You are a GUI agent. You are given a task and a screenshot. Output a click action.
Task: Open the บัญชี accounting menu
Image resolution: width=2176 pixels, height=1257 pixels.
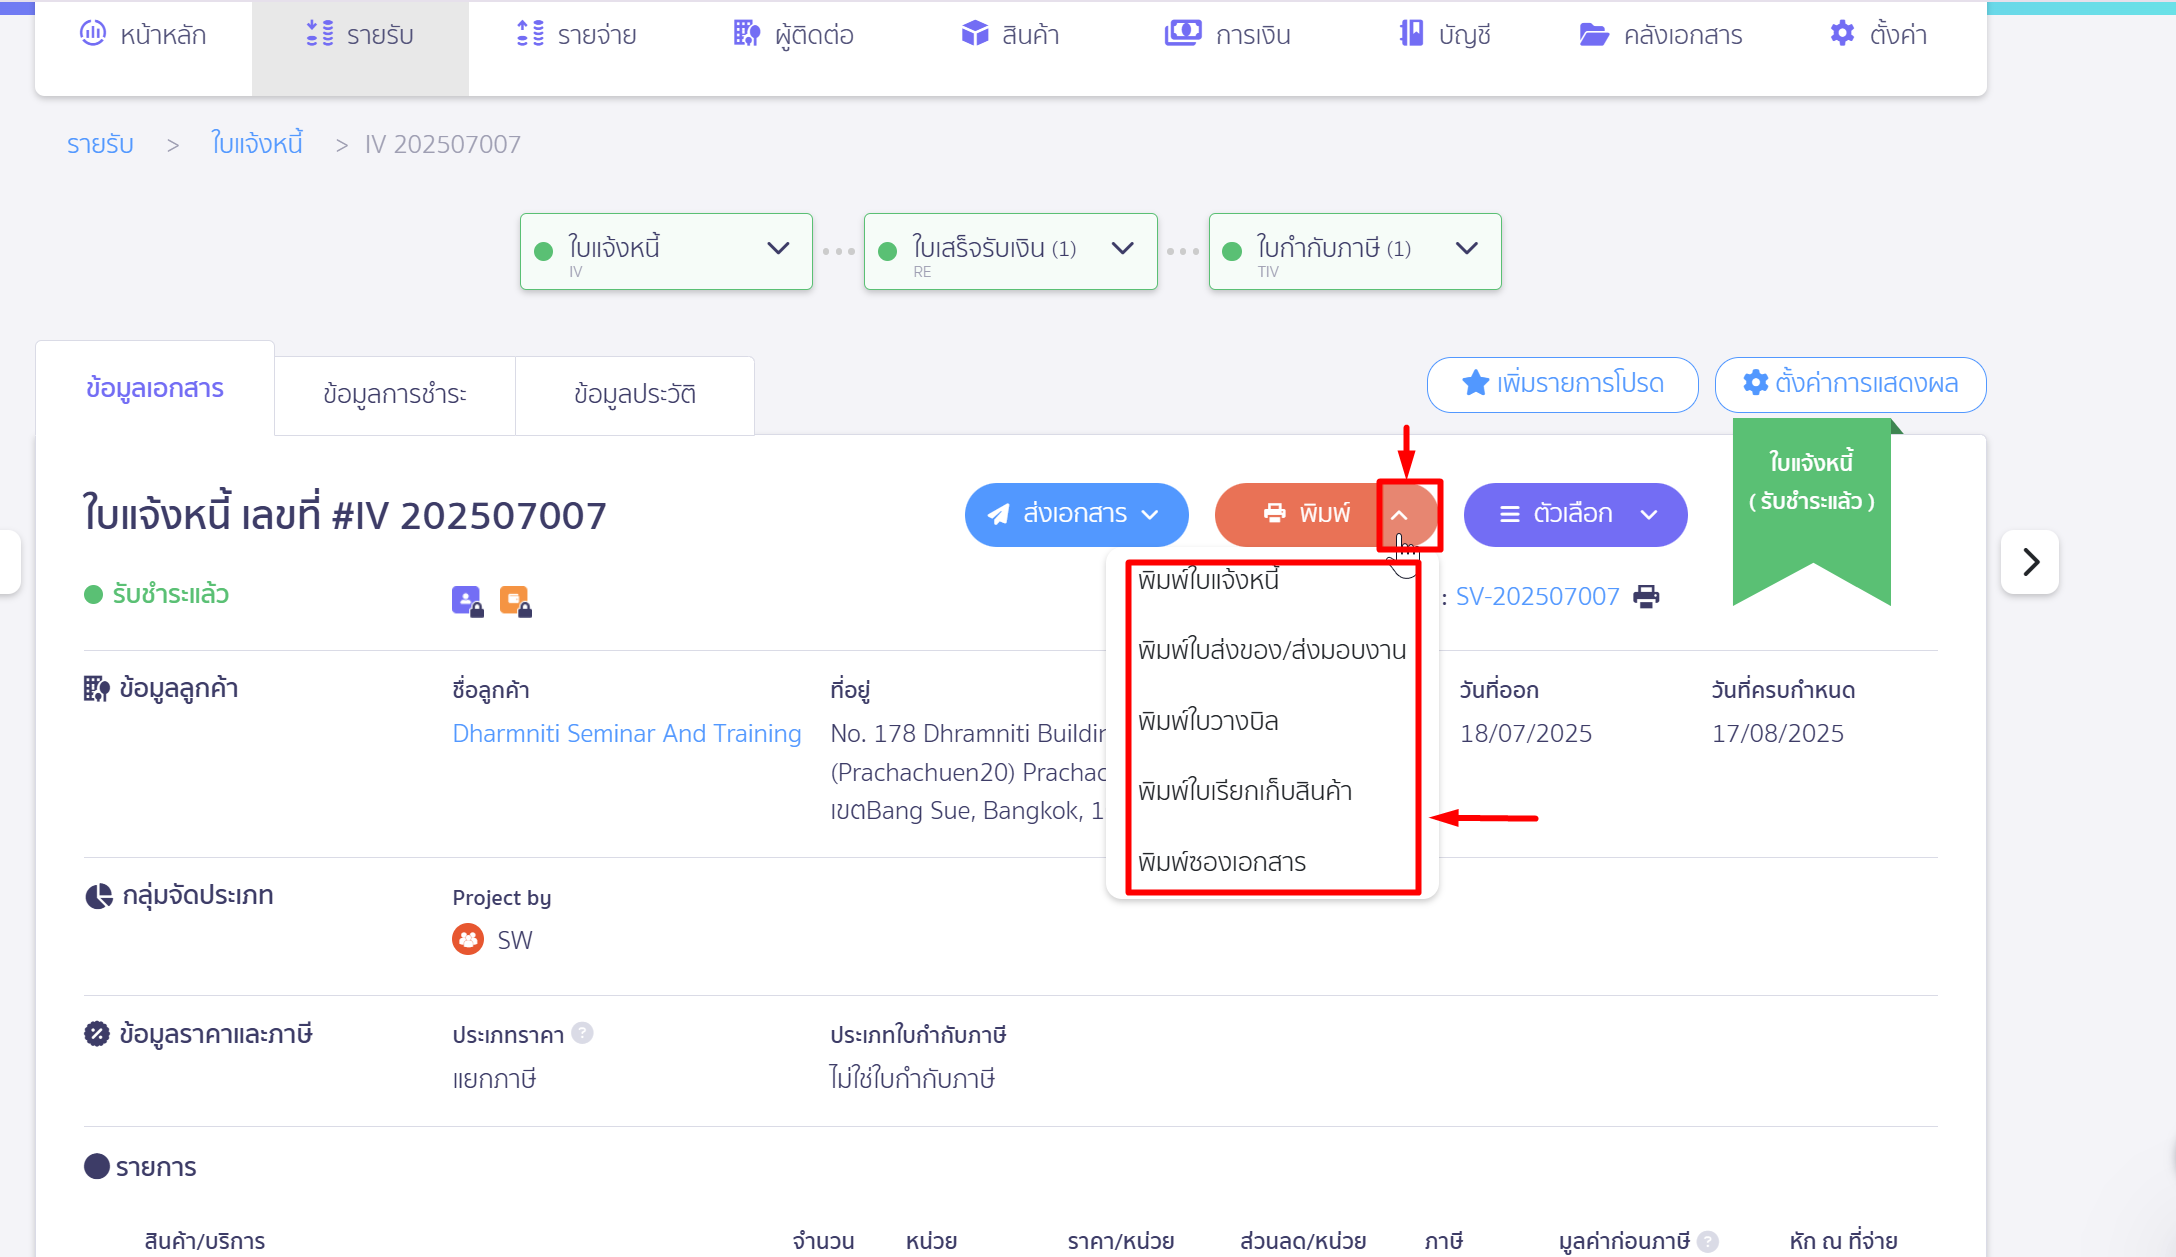[1444, 36]
